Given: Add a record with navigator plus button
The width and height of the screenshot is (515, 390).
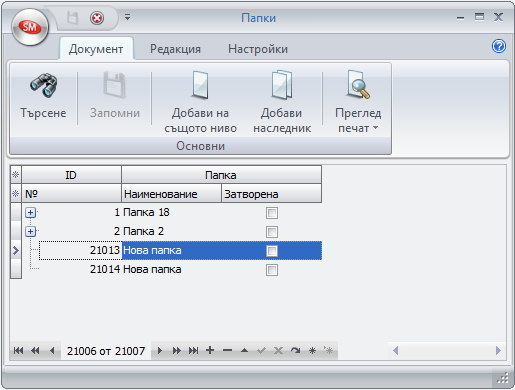Looking at the screenshot, I should [x=210, y=350].
